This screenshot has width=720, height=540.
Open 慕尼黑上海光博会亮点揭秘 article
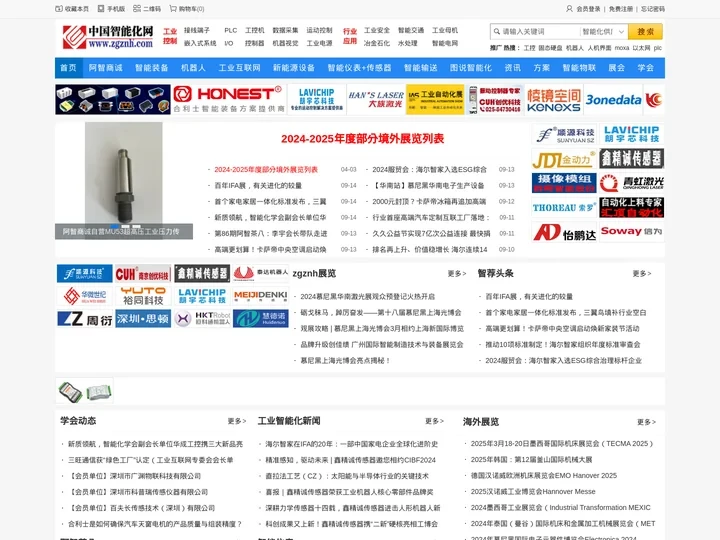tap(345, 360)
